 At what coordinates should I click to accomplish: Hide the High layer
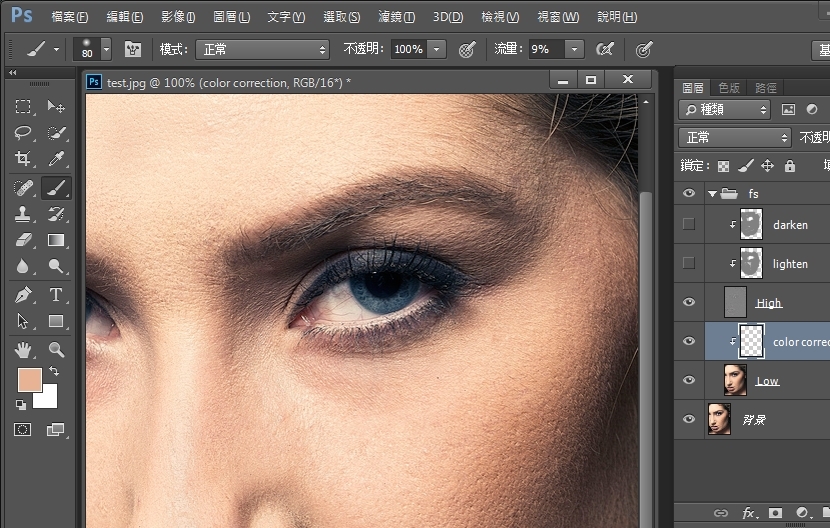(689, 302)
